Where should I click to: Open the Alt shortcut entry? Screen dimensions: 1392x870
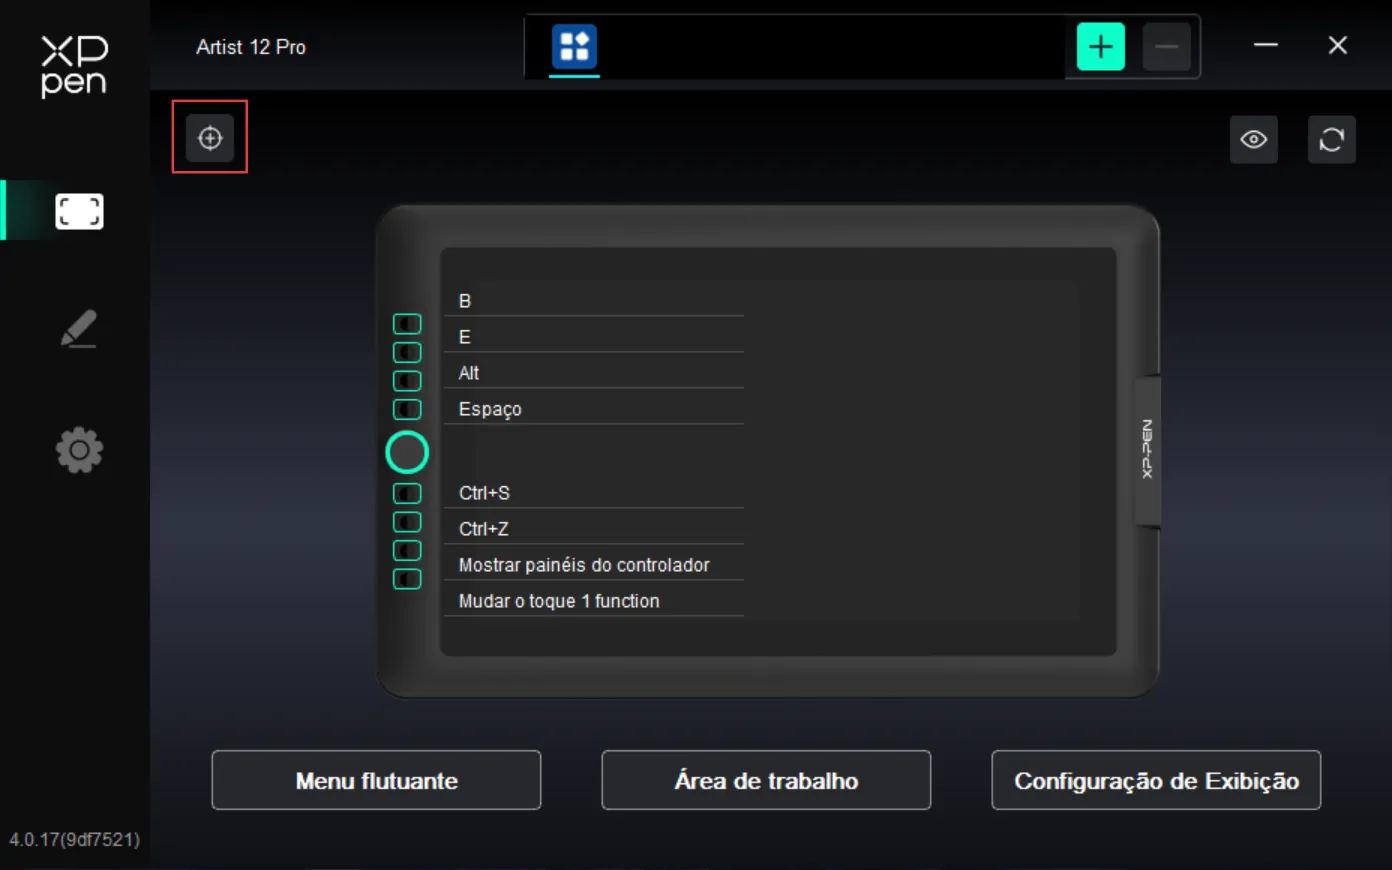click(x=594, y=372)
